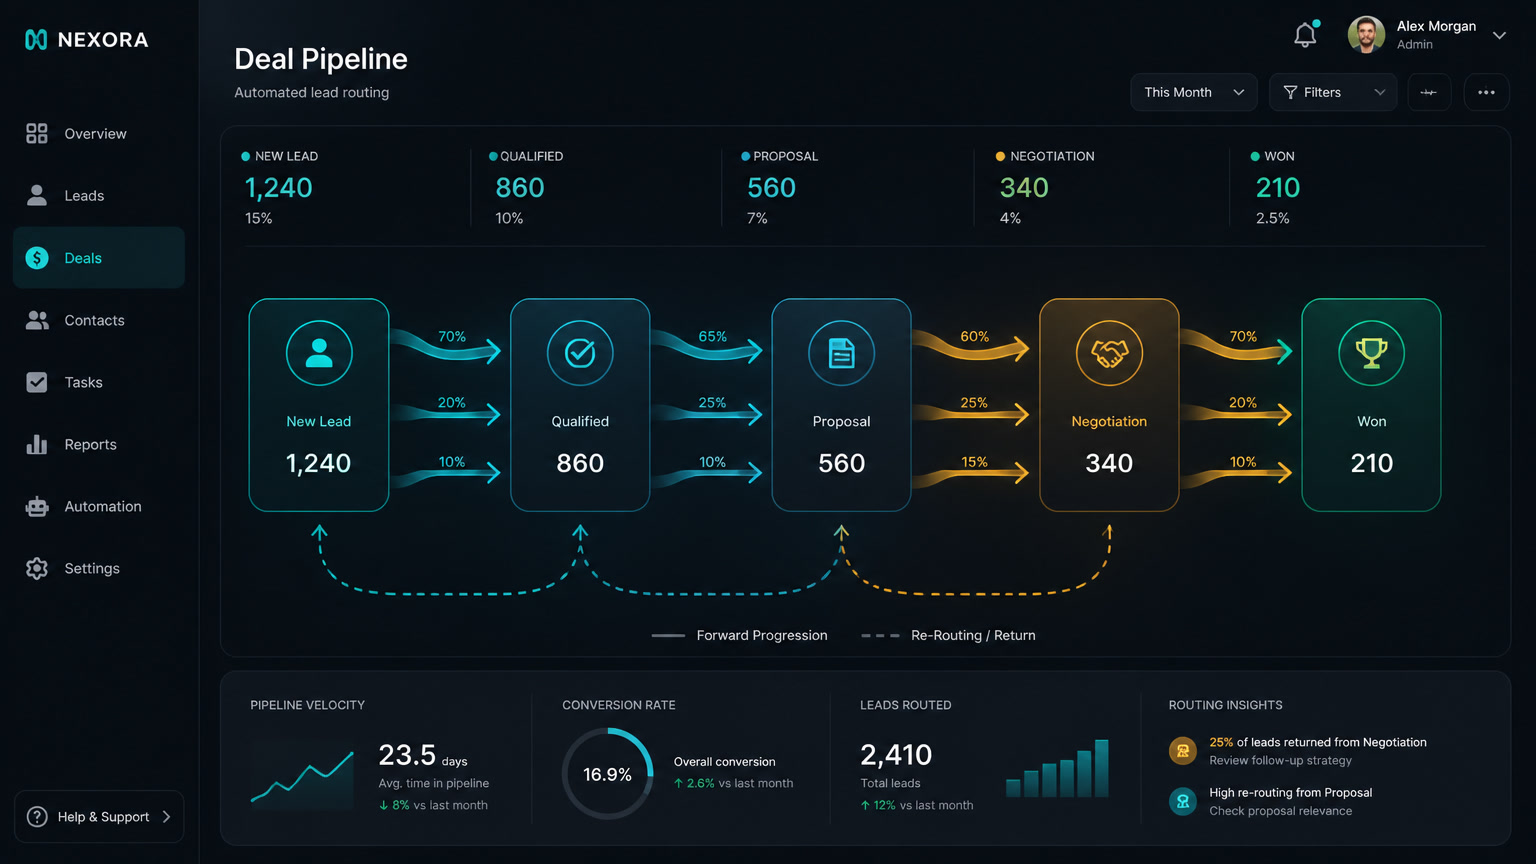The image size is (1536, 864).
Task: Click the funnel icon in Filters
Action: 1290,92
